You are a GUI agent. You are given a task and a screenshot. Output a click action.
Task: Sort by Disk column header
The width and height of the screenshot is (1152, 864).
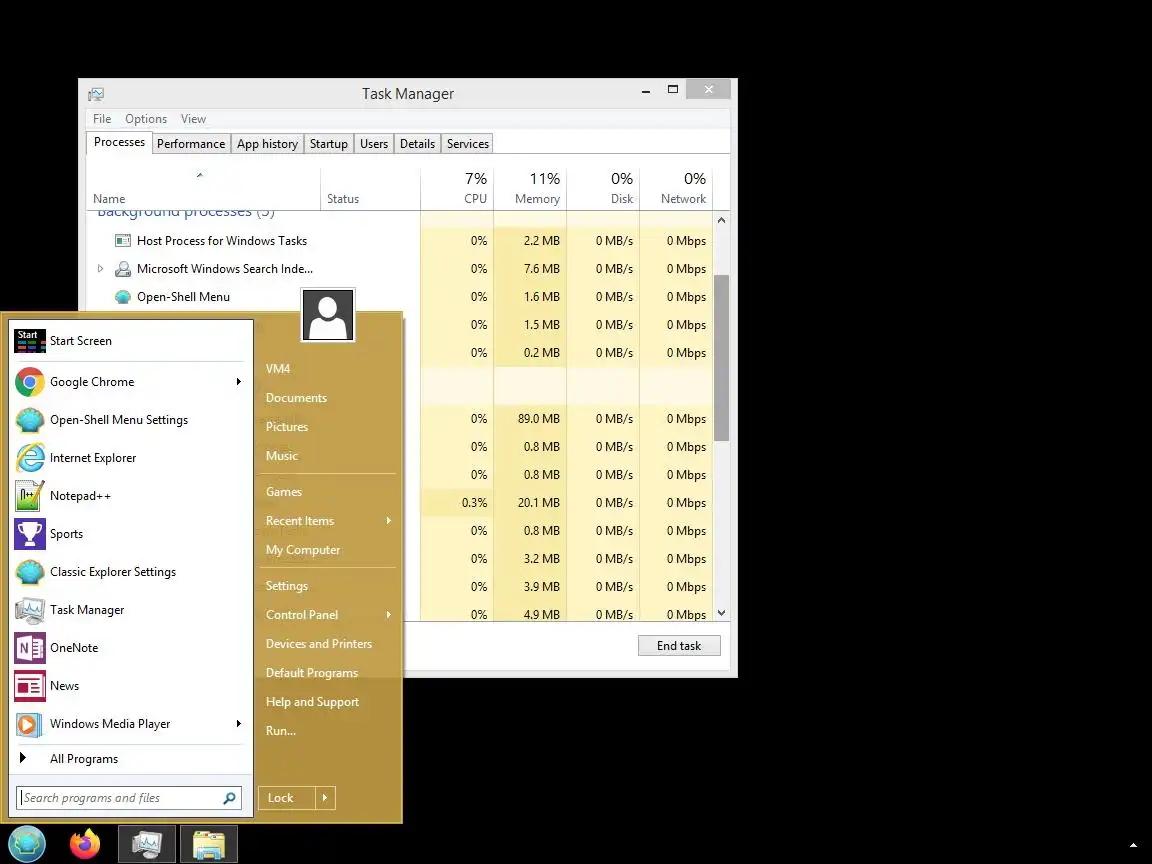pyautogui.click(x=603, y=189)
